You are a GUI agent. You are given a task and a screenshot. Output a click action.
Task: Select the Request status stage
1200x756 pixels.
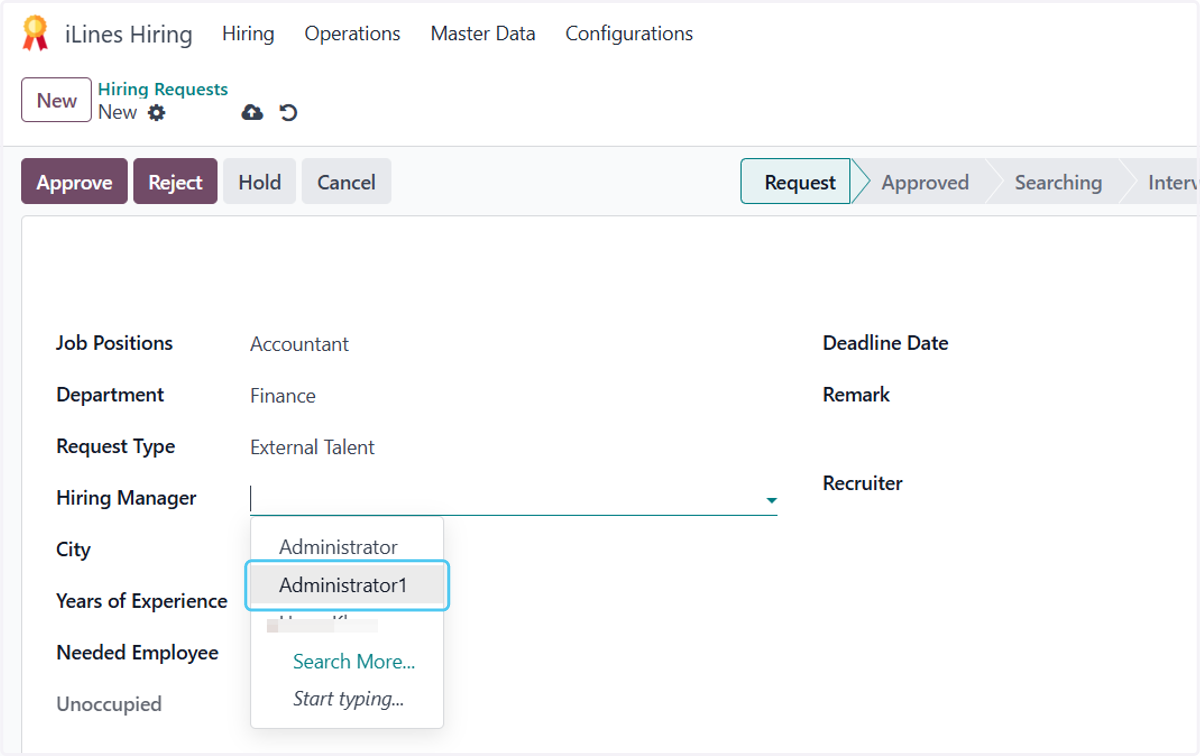point(796,182)
